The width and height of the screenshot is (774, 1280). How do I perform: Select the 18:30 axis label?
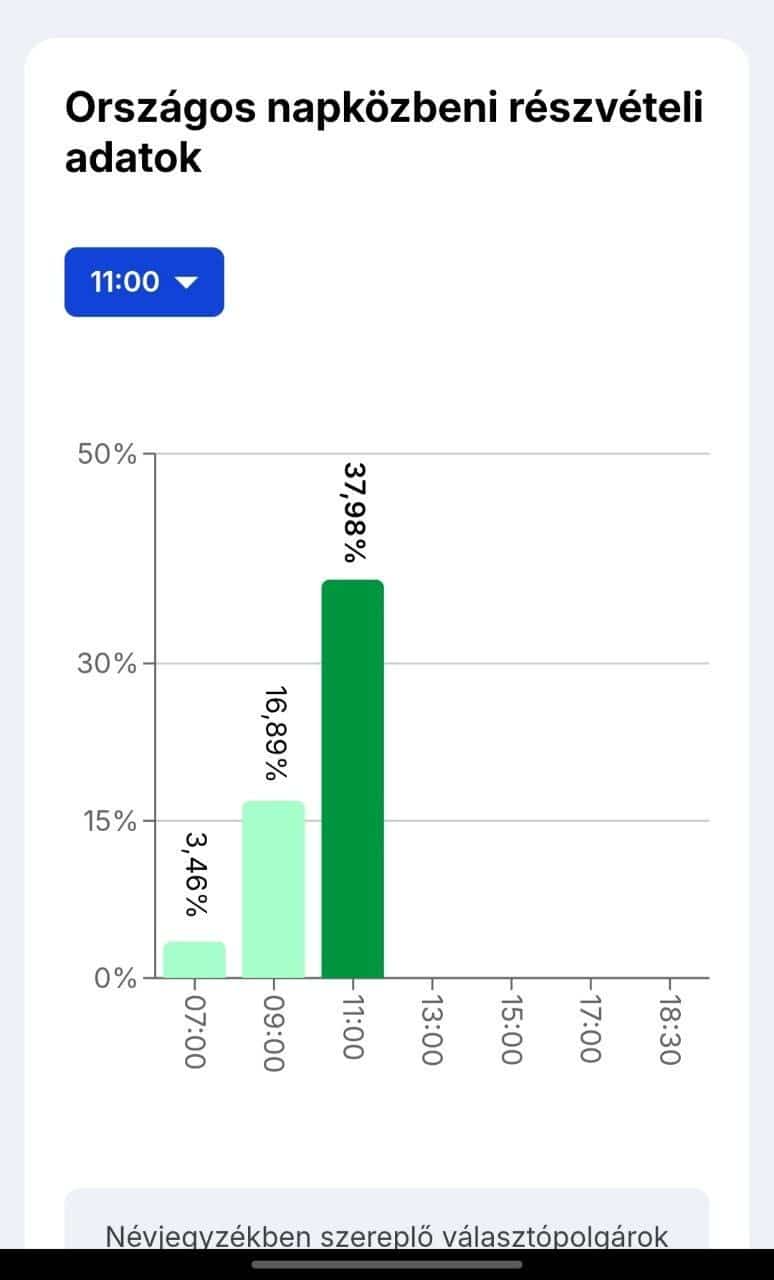[669, 1032]
